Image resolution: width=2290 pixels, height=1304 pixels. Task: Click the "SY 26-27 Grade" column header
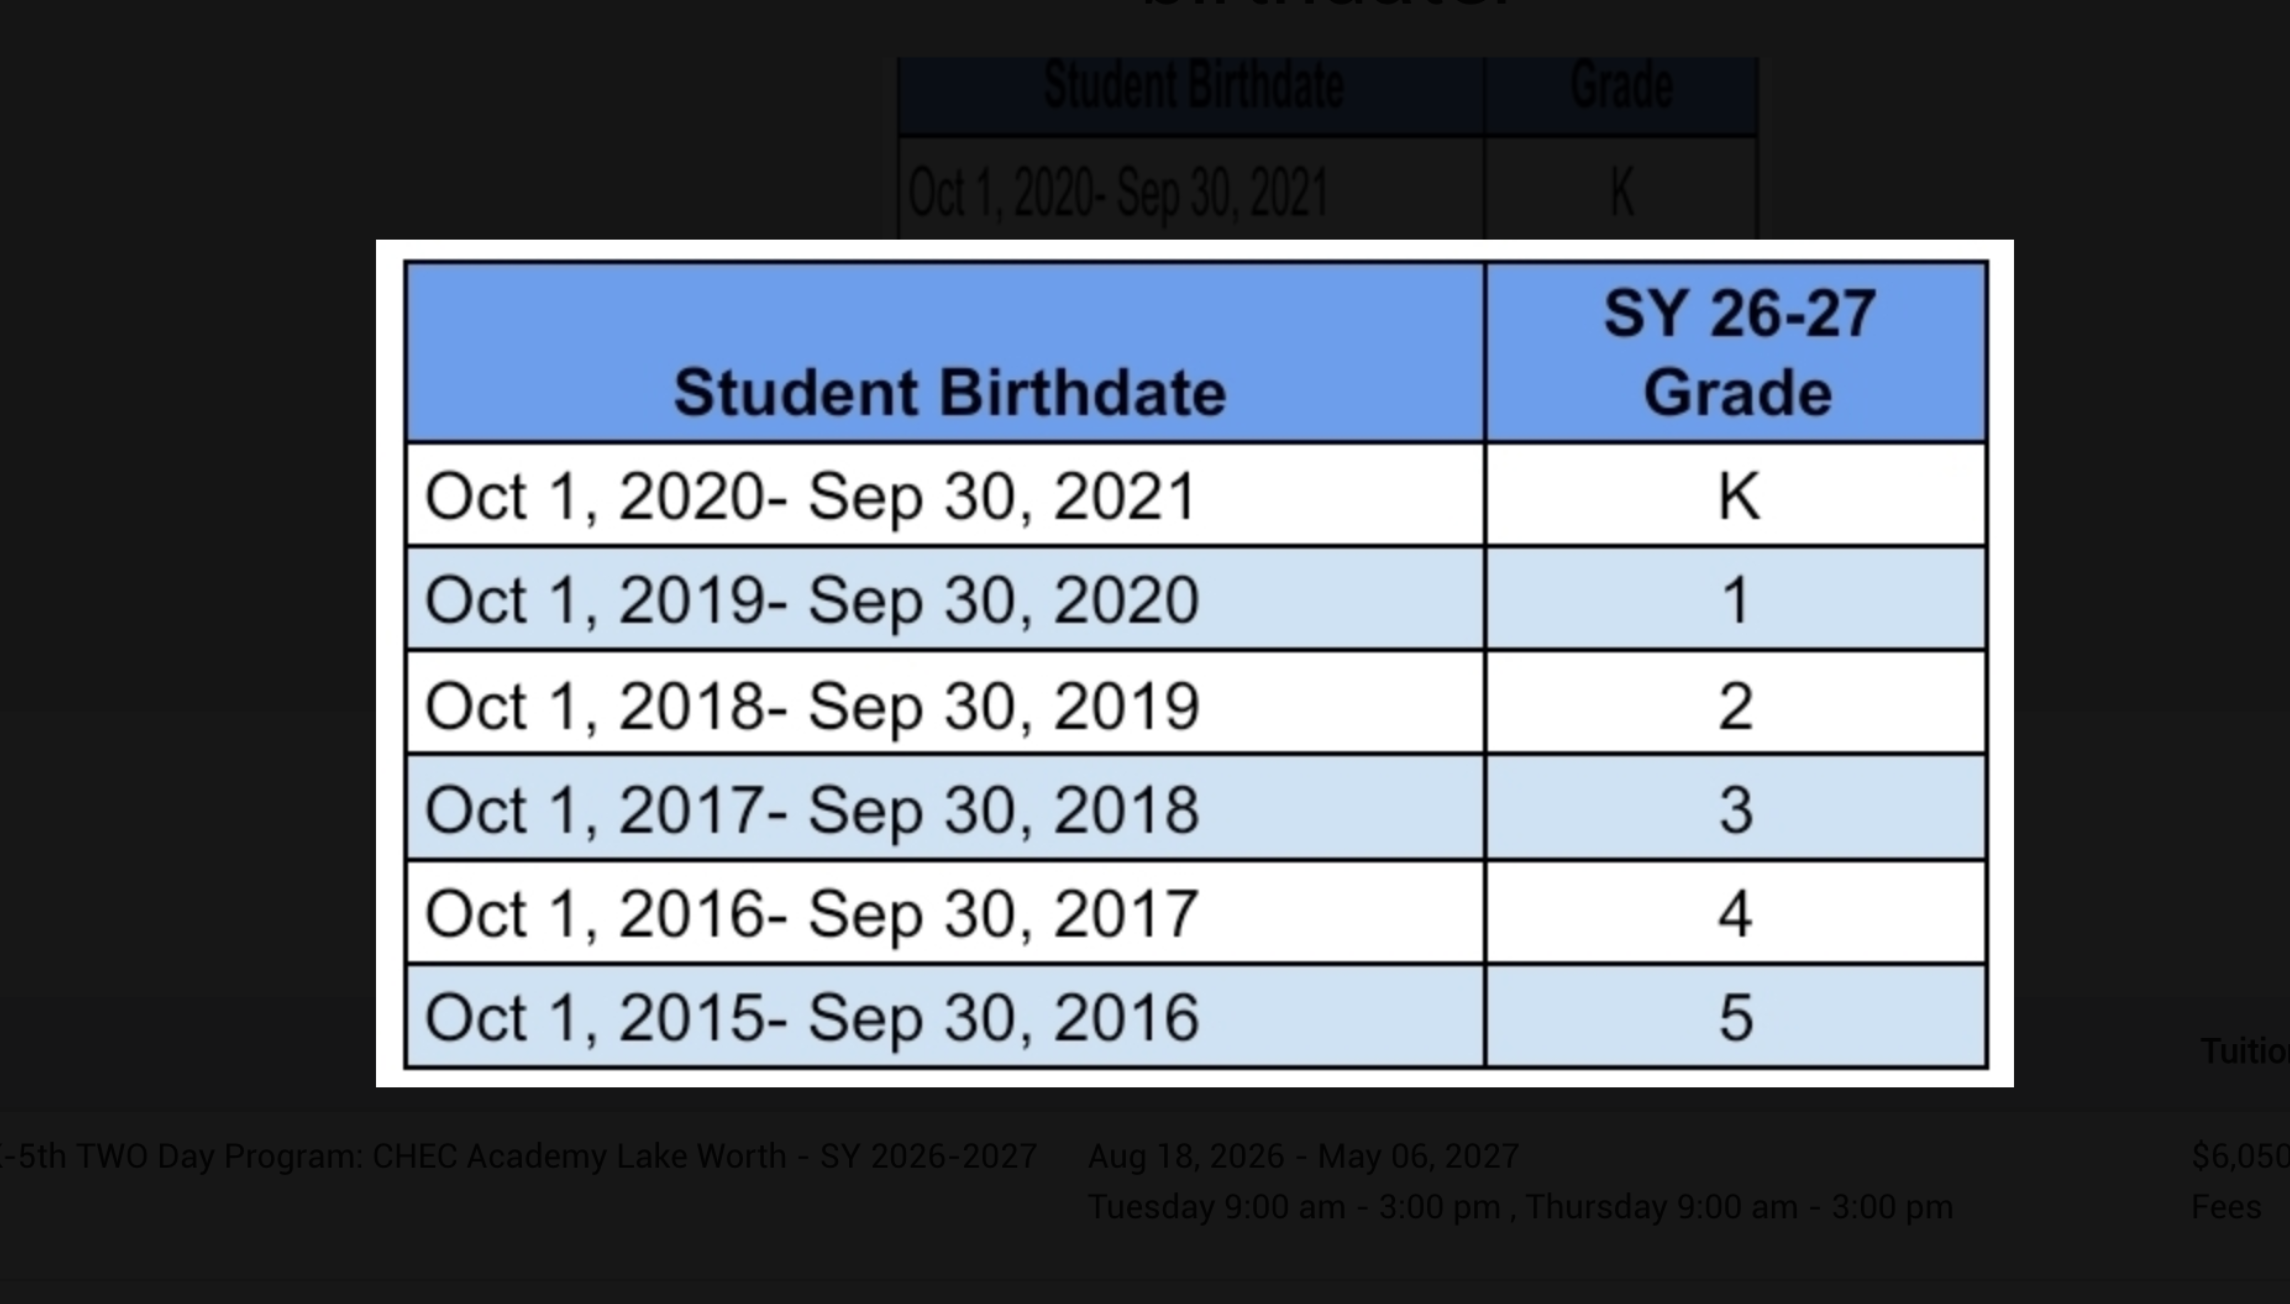click(x=1737, y=352)
